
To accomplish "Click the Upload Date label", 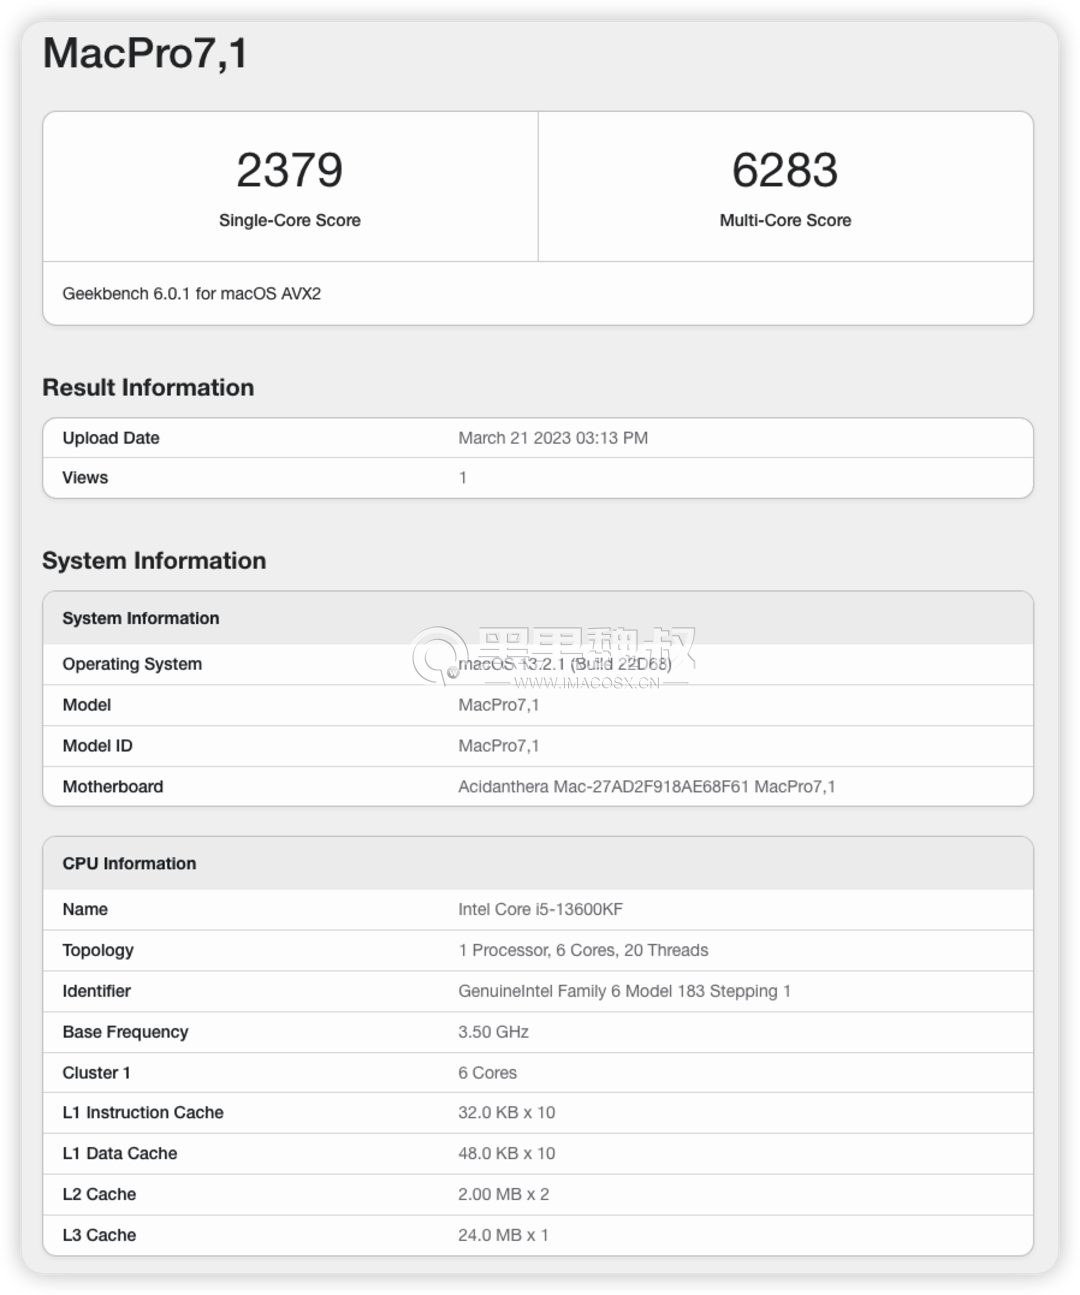I will (111, 438).
